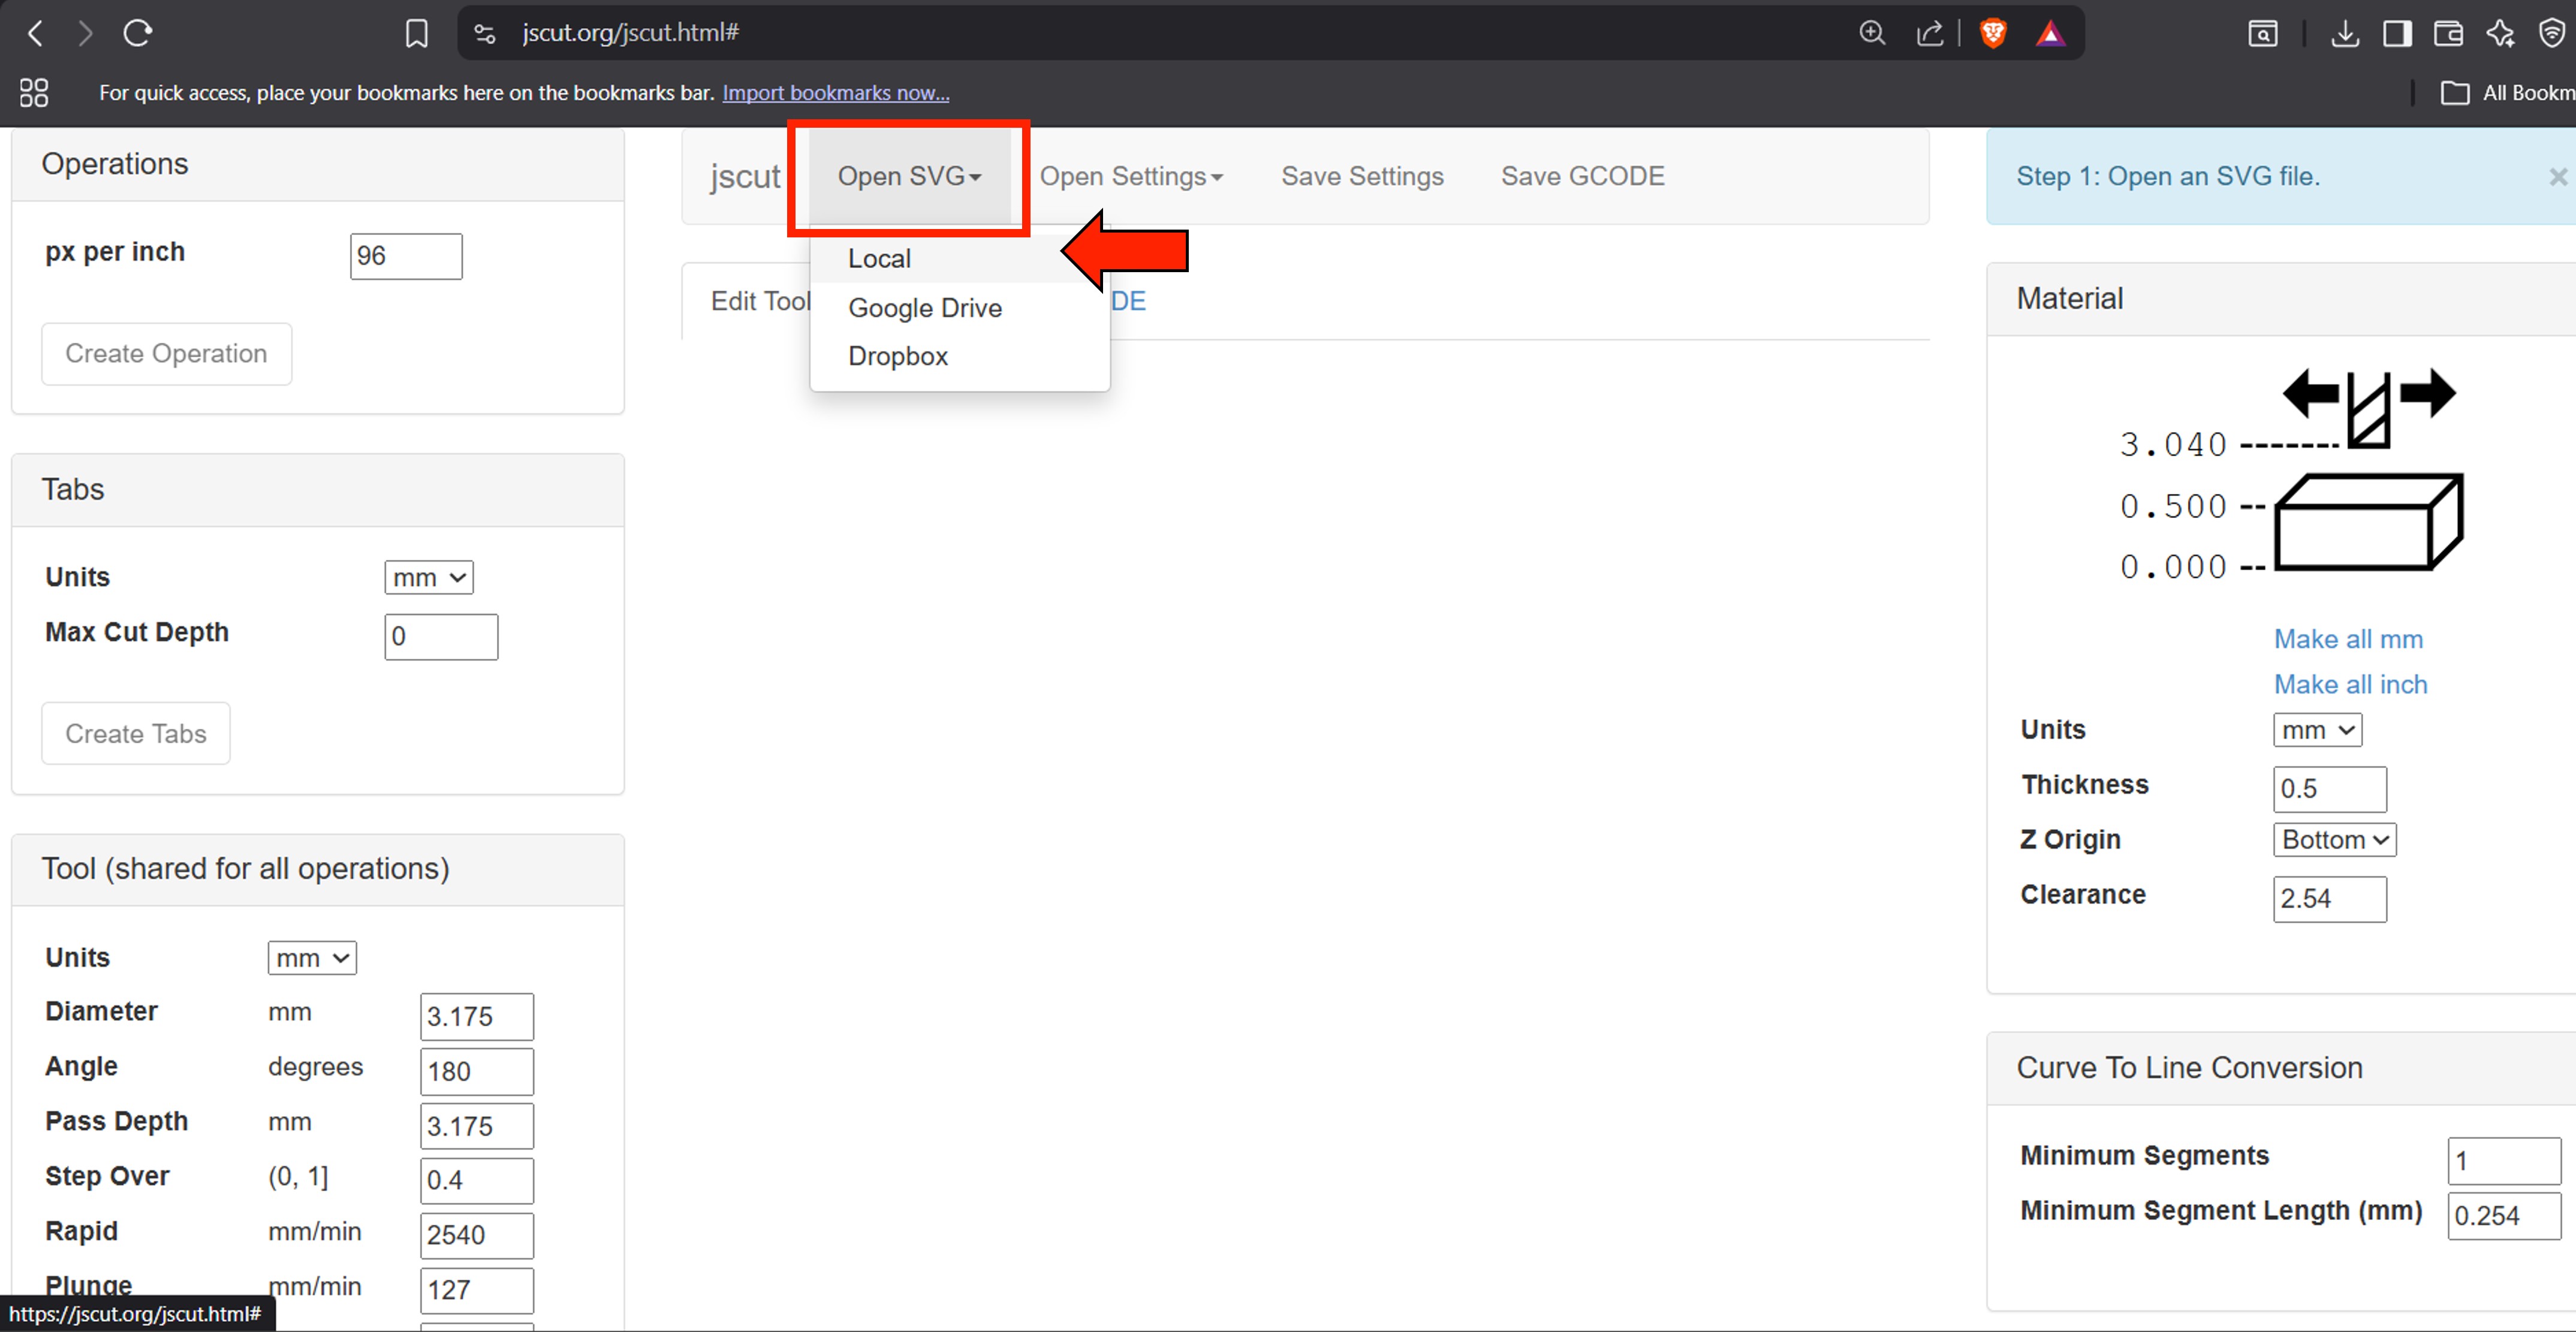This screenshot has height=1332, width=2576.
Task: Open the browser downloads icon
Action: click(x=2344, y=33)
